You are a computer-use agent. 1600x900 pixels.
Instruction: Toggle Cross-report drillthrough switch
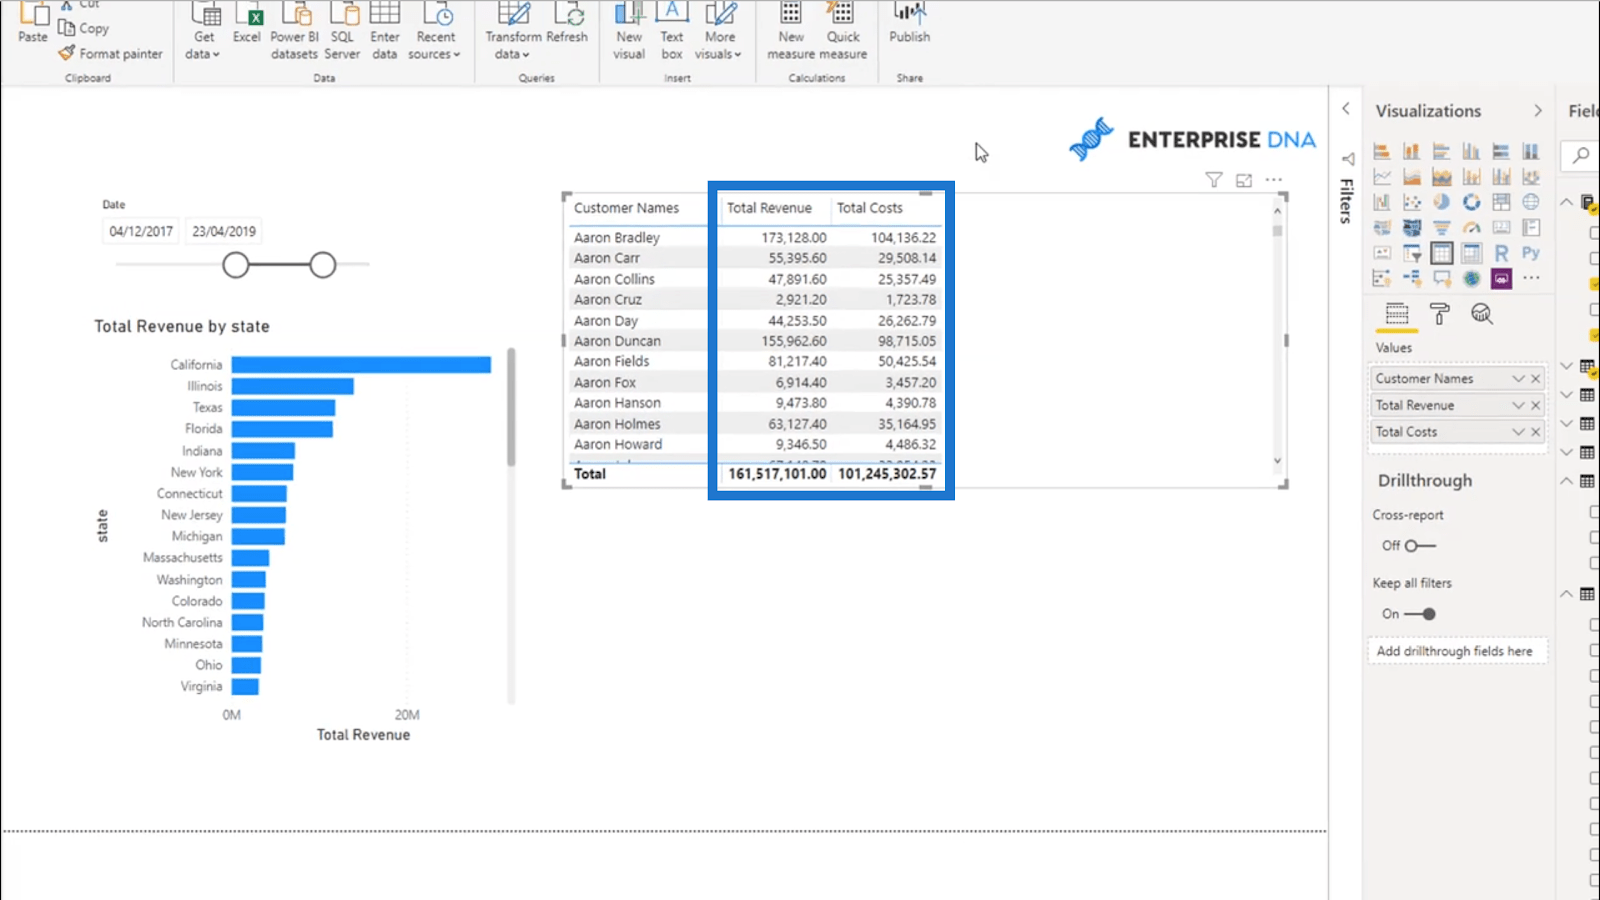point(1420,545)
